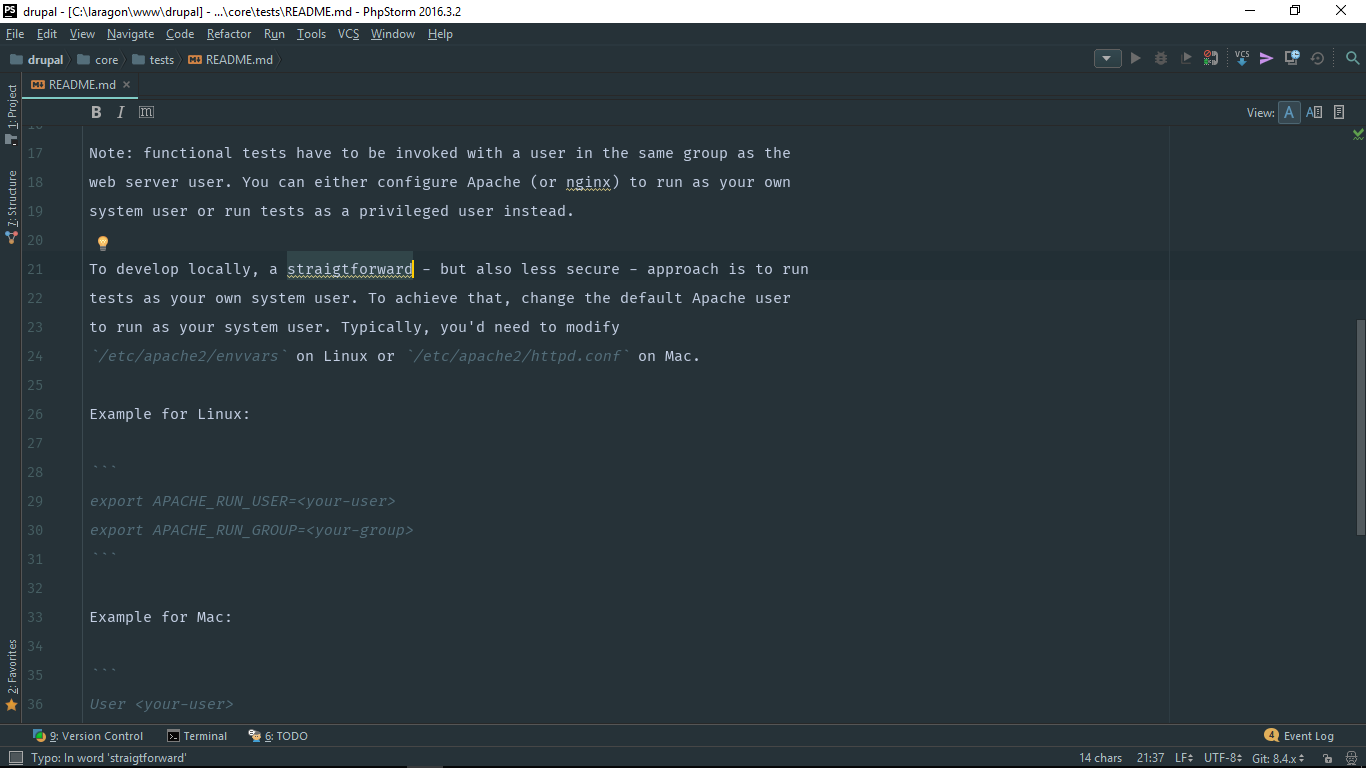The width and height of the screenshot is (1366, 768).
Task: Click the '/etc/apache2/envvars' code text
Action: coord(189,356)
